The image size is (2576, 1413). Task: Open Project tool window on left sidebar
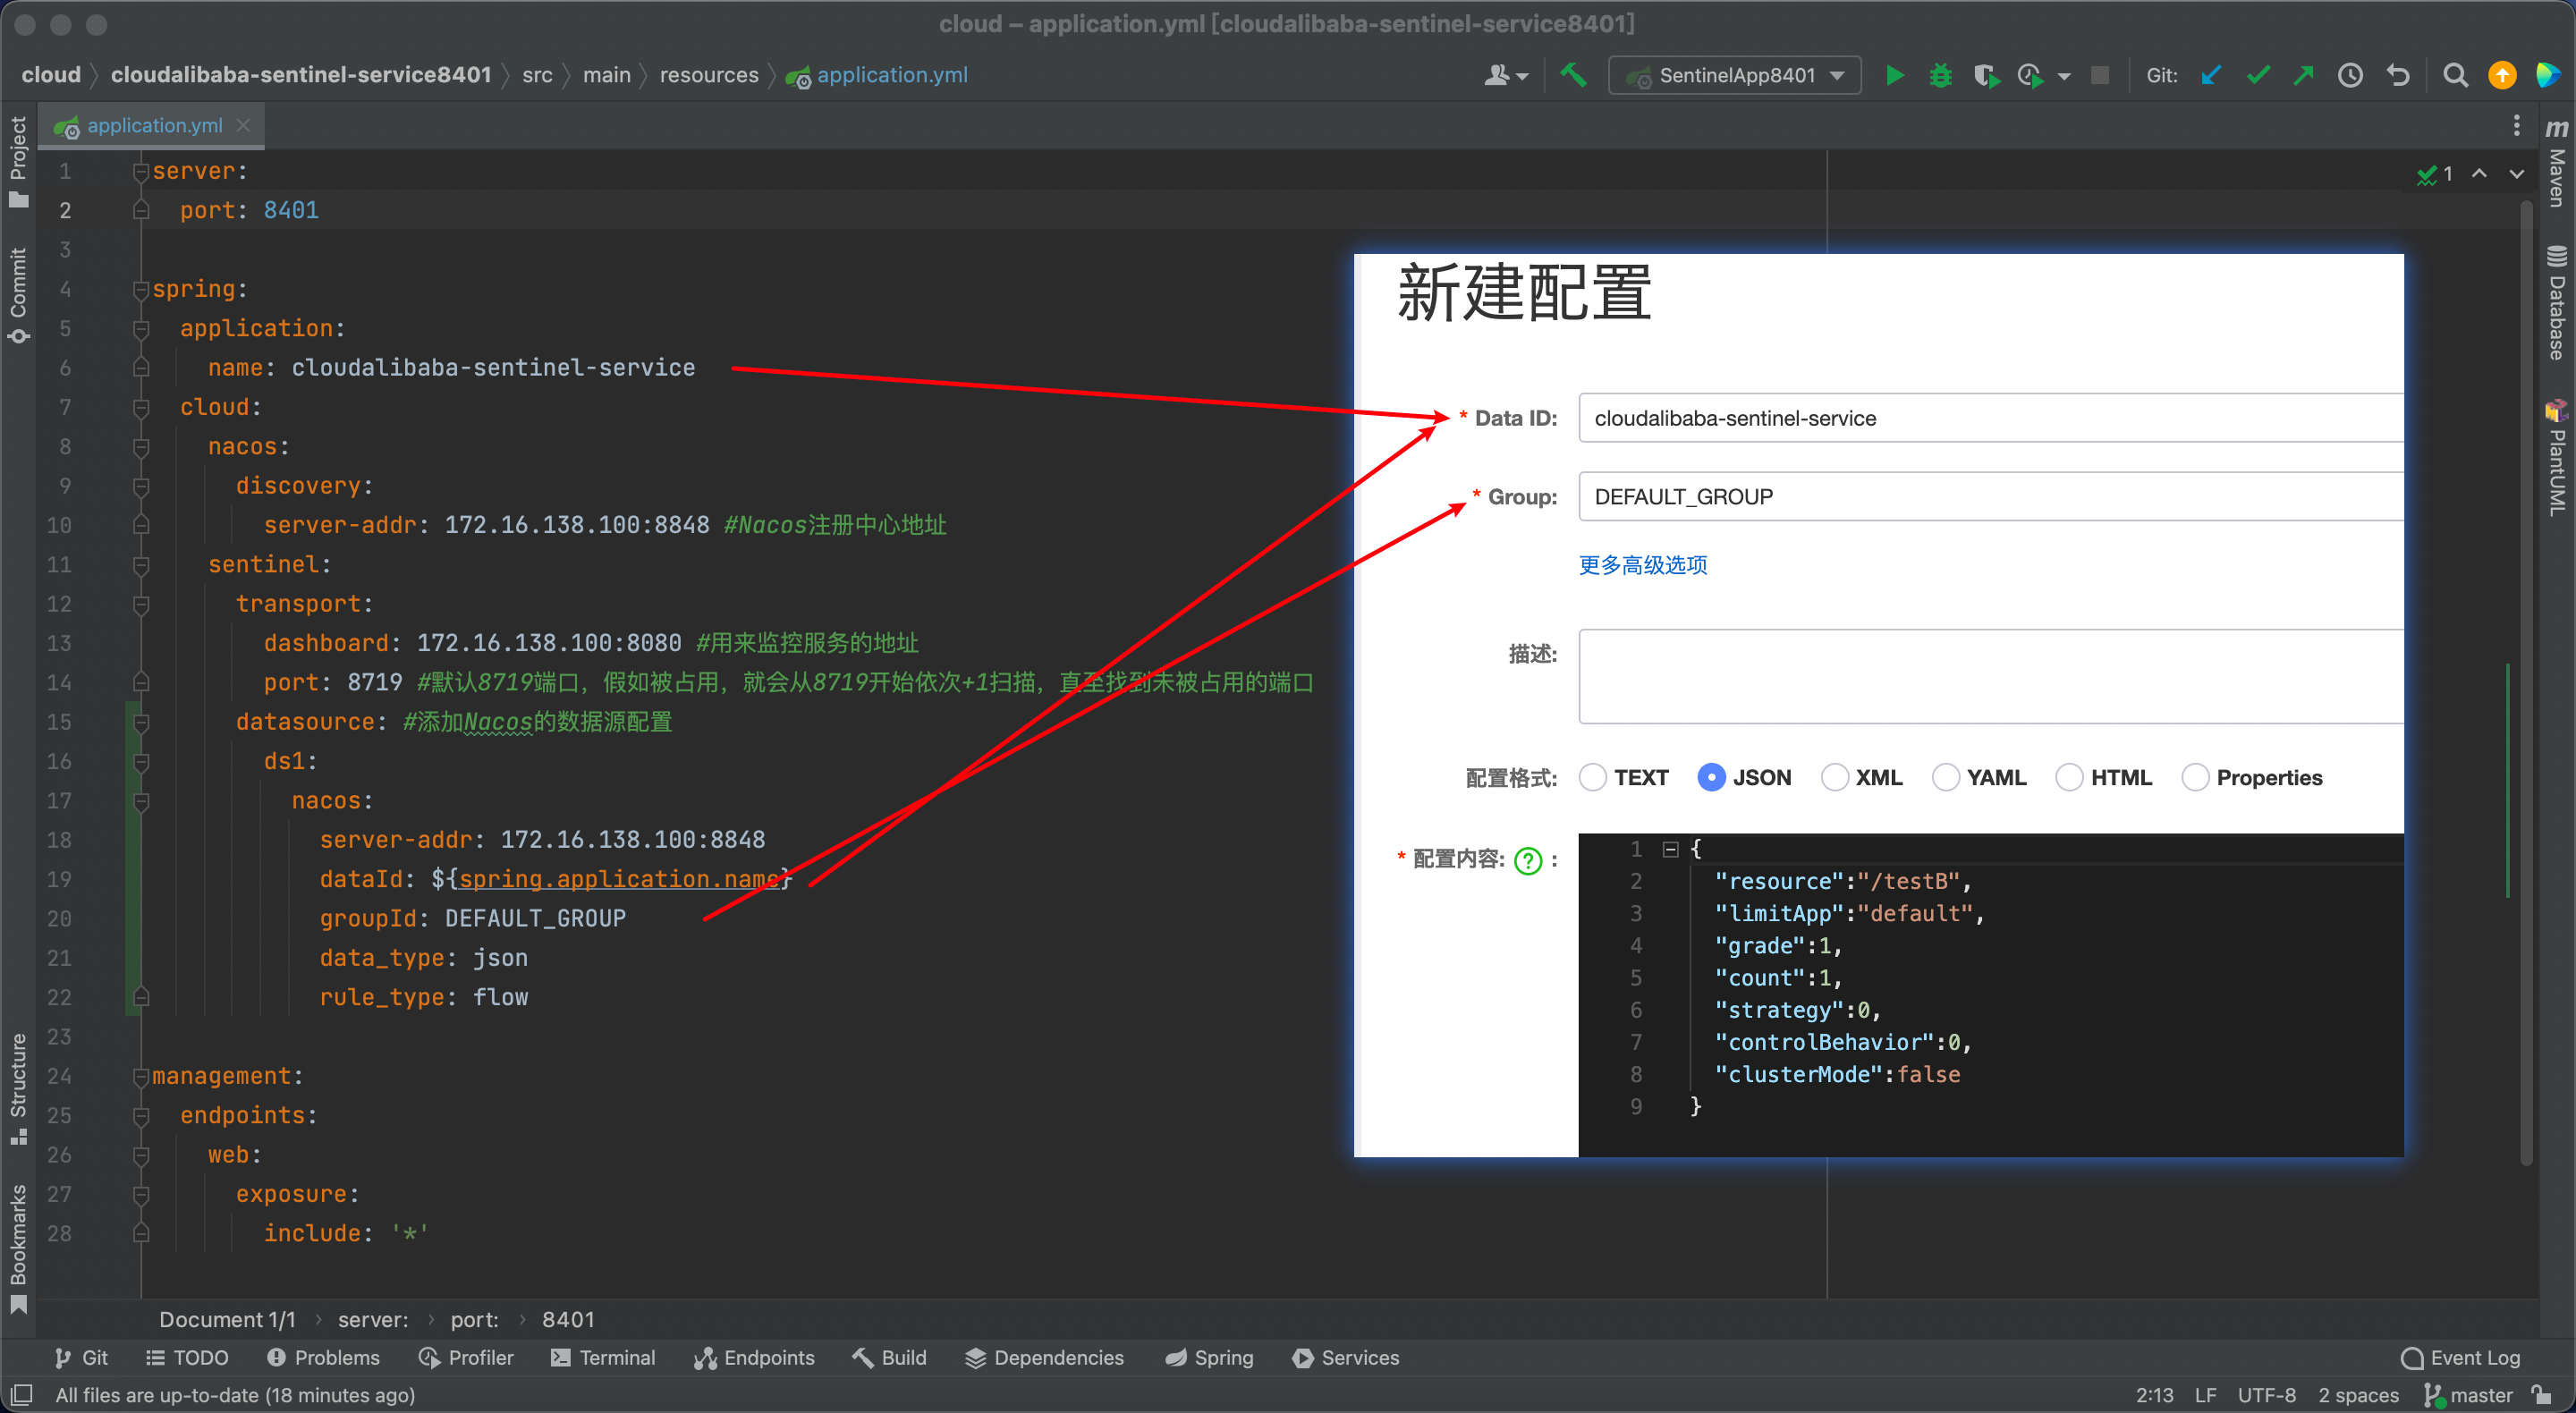point(18,160)
